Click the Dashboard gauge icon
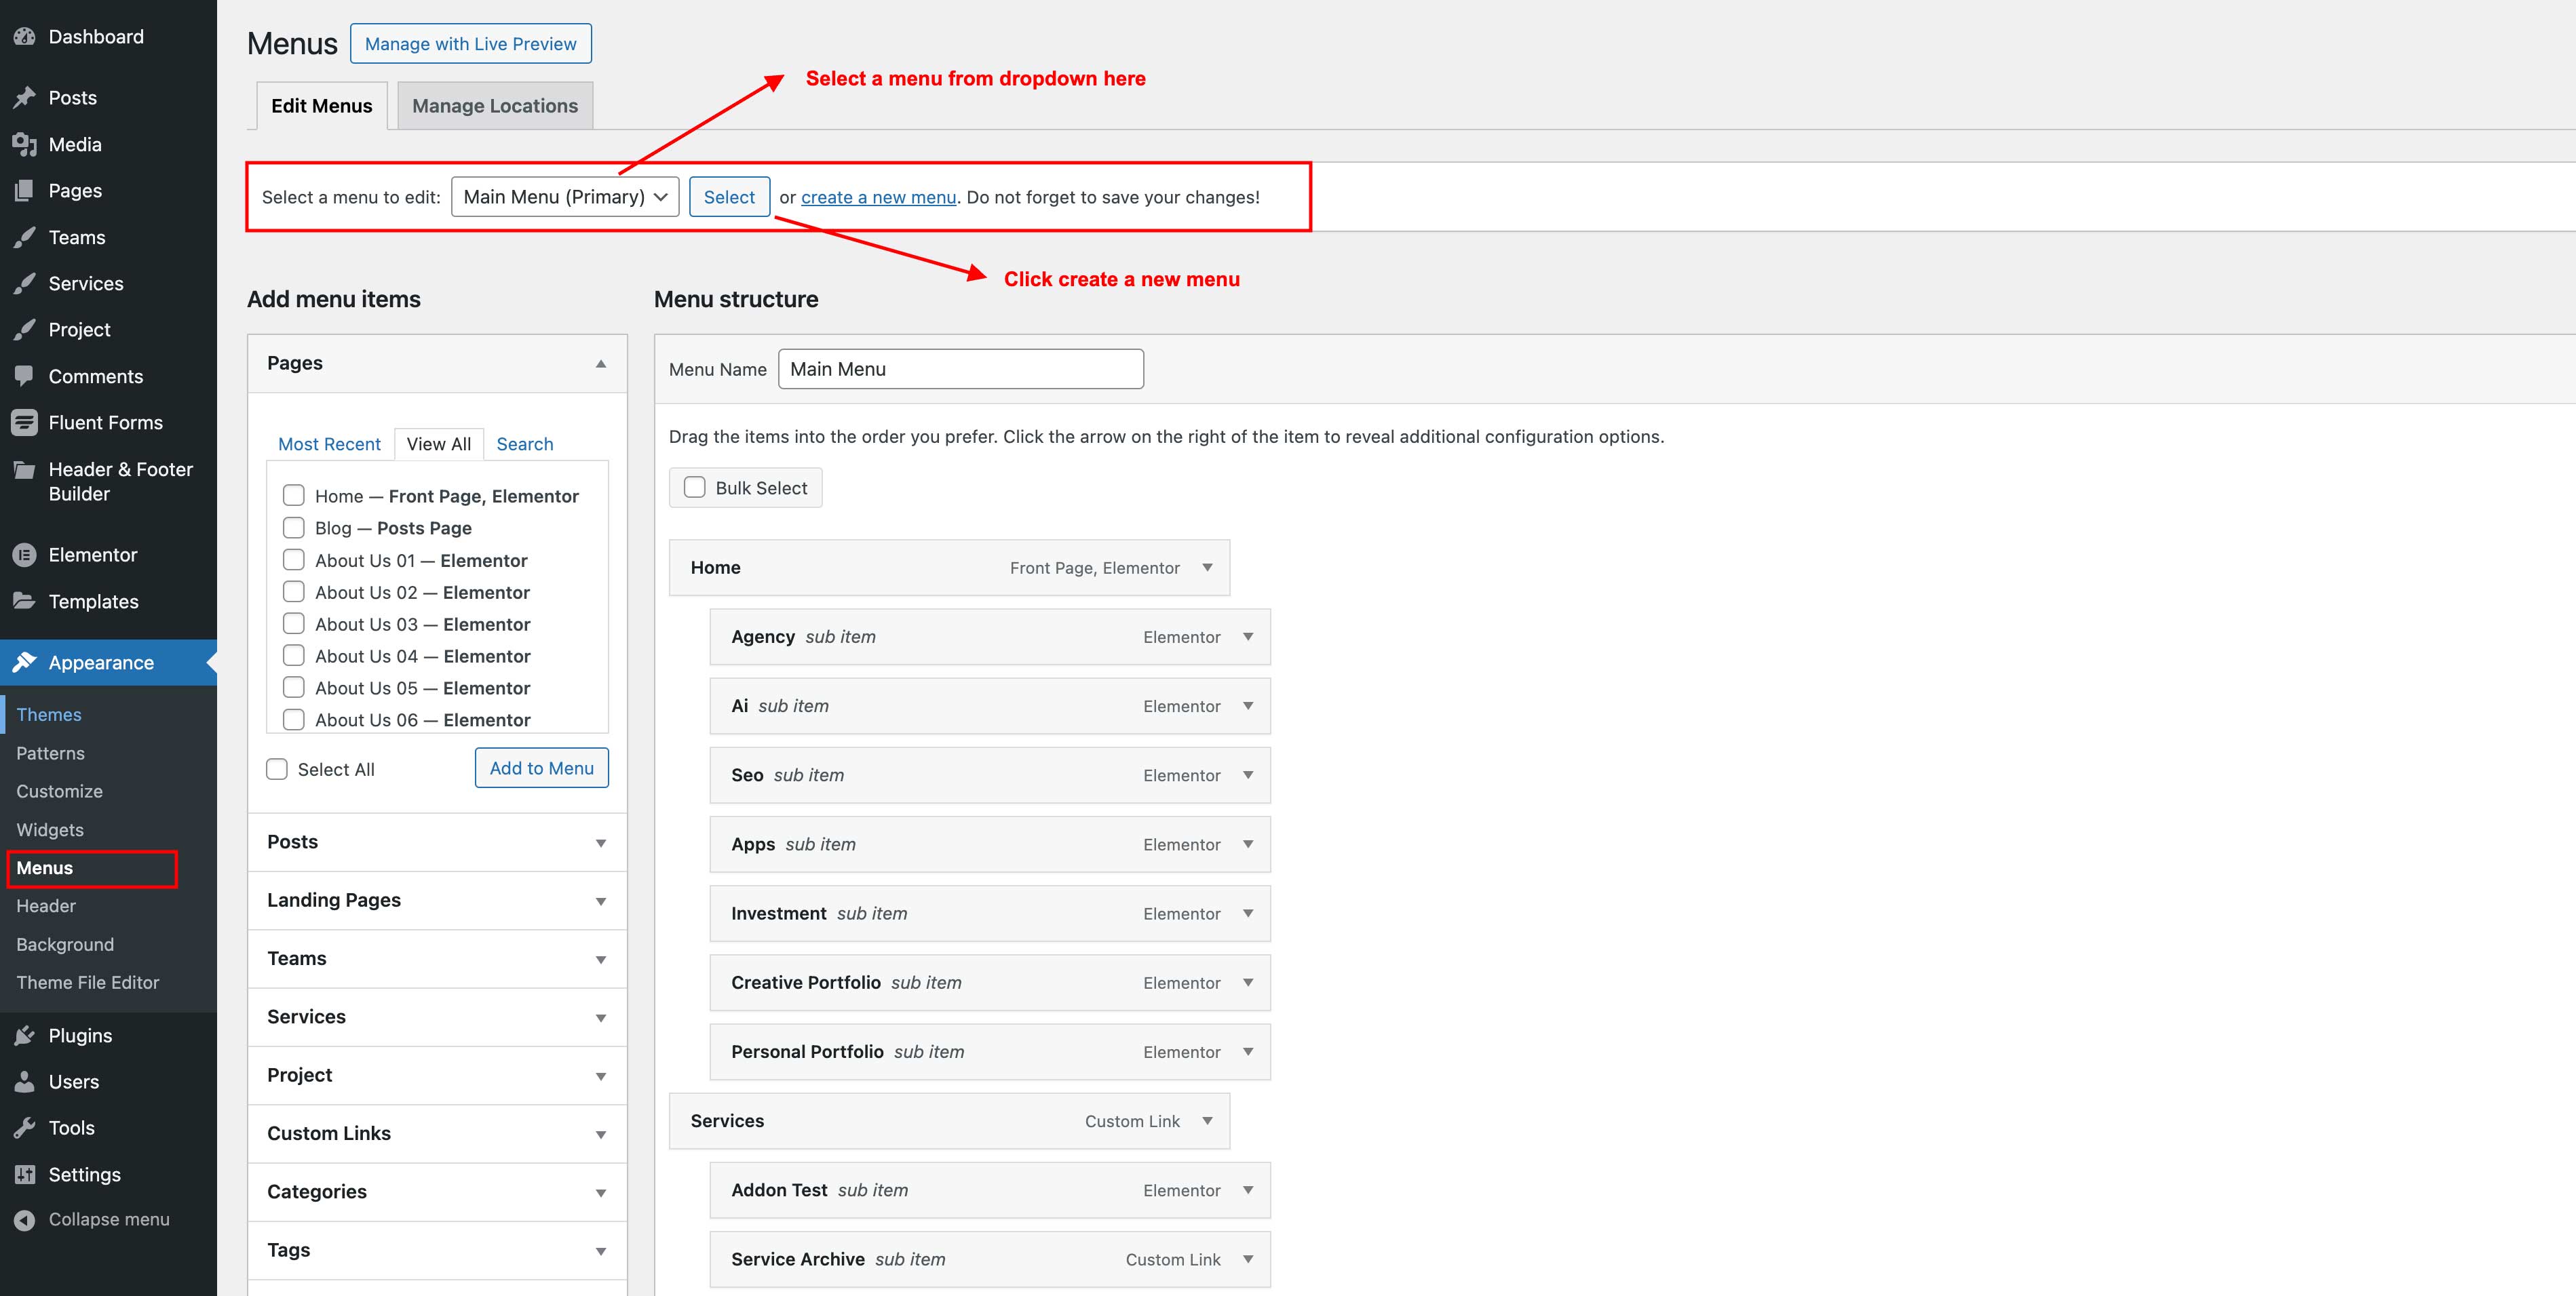This screenshot has width=2576, height=1296. (x=25, y=37)
